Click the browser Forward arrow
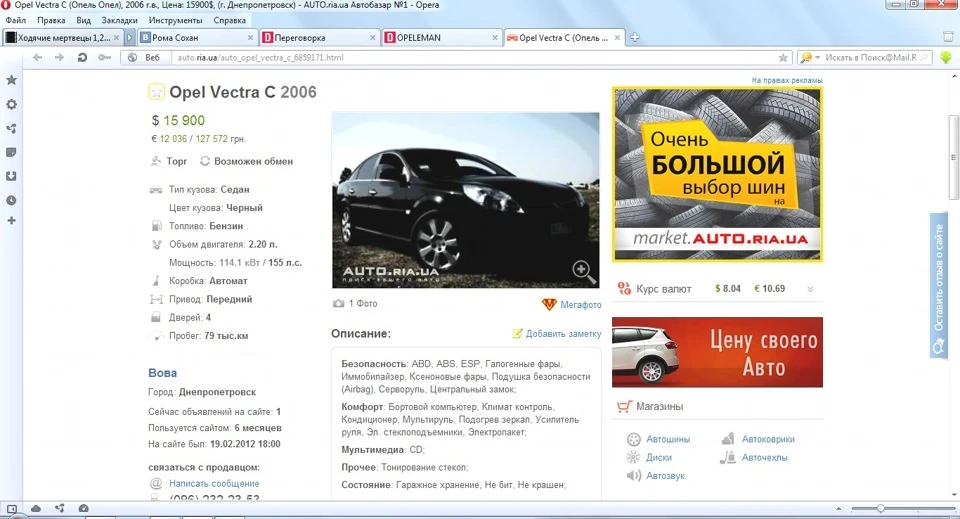 coord(59,58)
